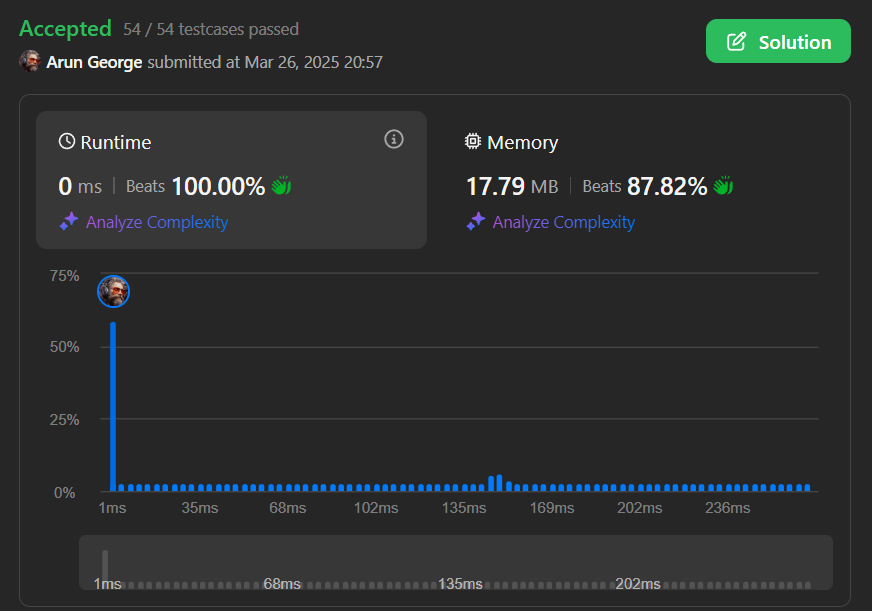The height and width of the screenshot is (611, 872).
Task: Open Analyze Complexity under Runtime
Action: (157, 222)
